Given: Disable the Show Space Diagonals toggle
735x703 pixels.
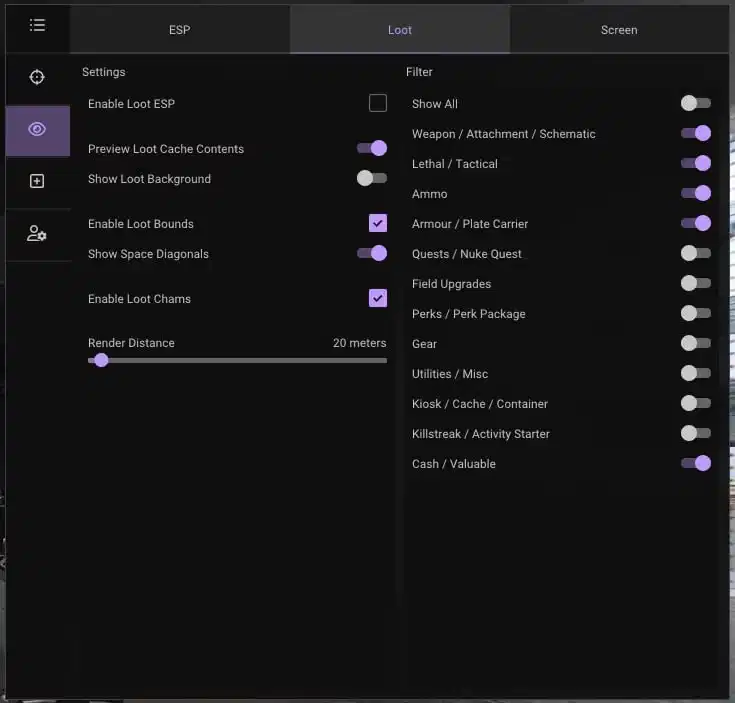Looking at the screenshot, I should 372,253.
